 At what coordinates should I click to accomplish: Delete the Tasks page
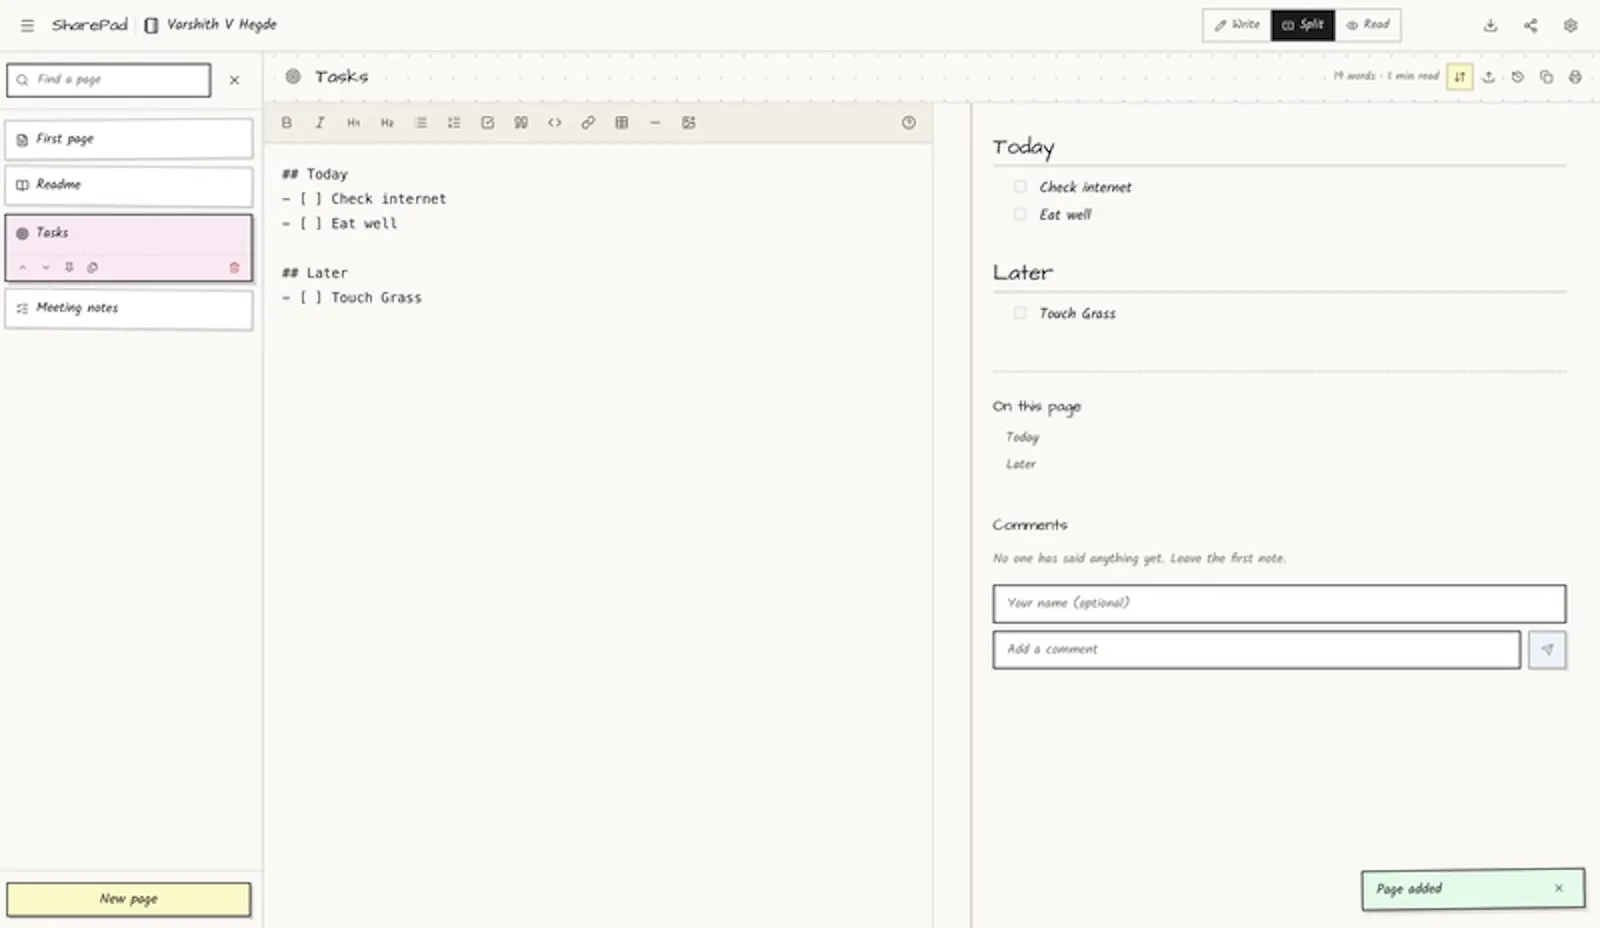[x=234, y=267]
